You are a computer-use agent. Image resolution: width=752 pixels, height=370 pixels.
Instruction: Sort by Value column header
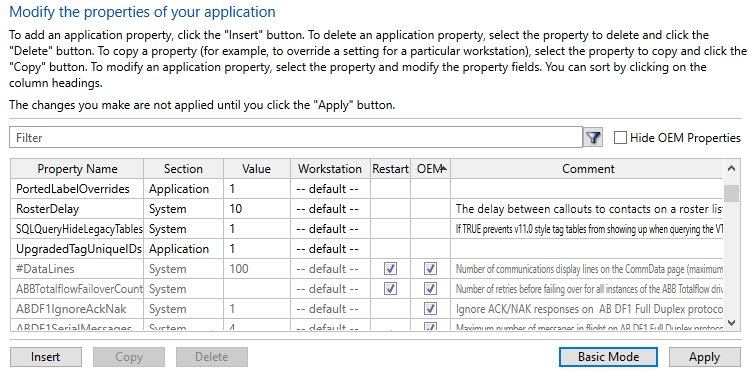click(257, 169)
